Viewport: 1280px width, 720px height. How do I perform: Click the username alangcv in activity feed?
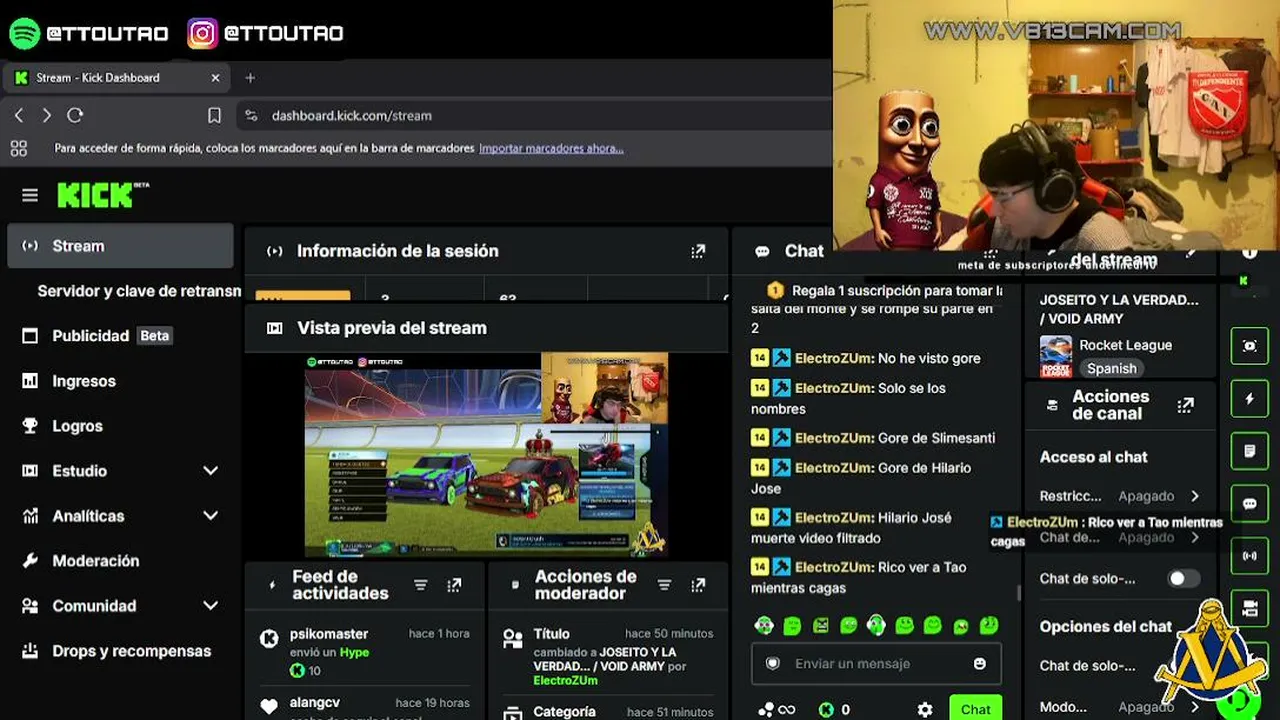[315, 703]
